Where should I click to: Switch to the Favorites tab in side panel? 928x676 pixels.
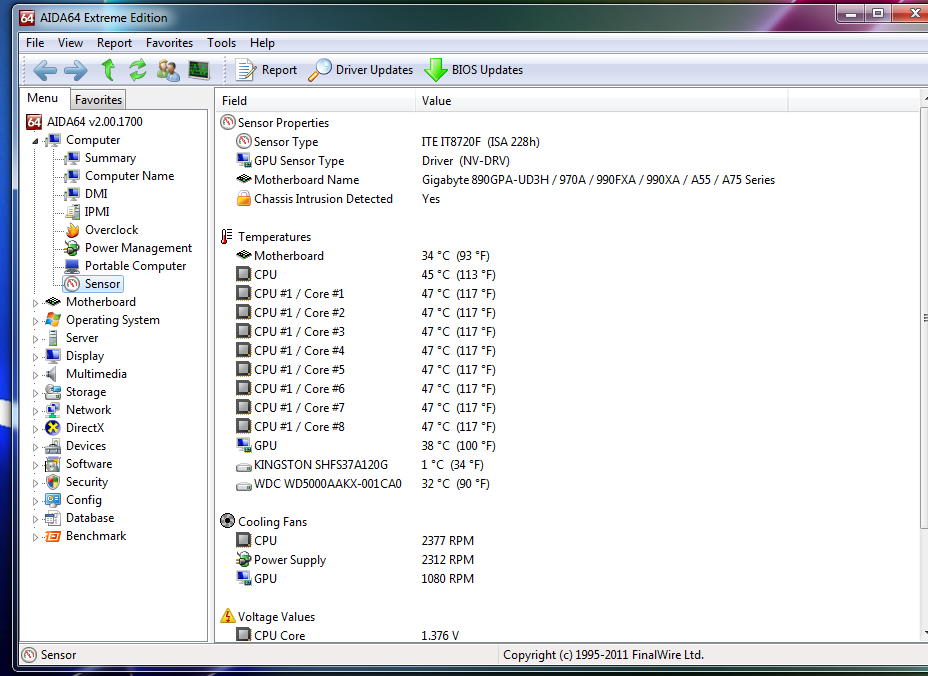98,99
